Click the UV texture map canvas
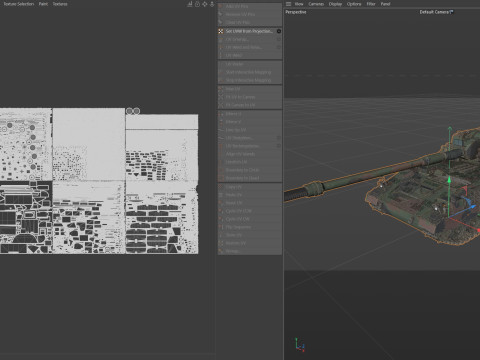Screen dimensions: 480x360 99,181
